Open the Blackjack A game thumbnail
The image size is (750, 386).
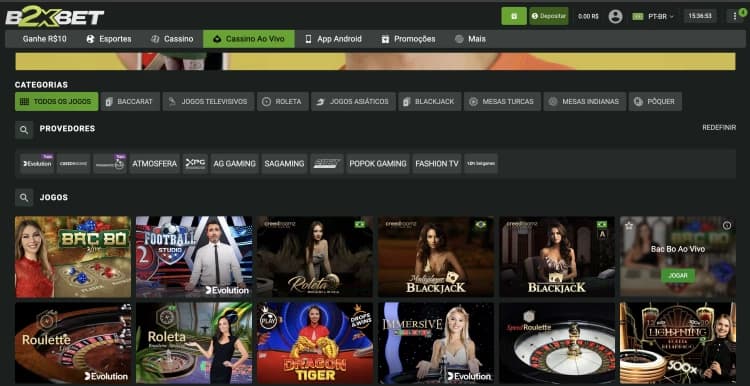tap(557, 257)
